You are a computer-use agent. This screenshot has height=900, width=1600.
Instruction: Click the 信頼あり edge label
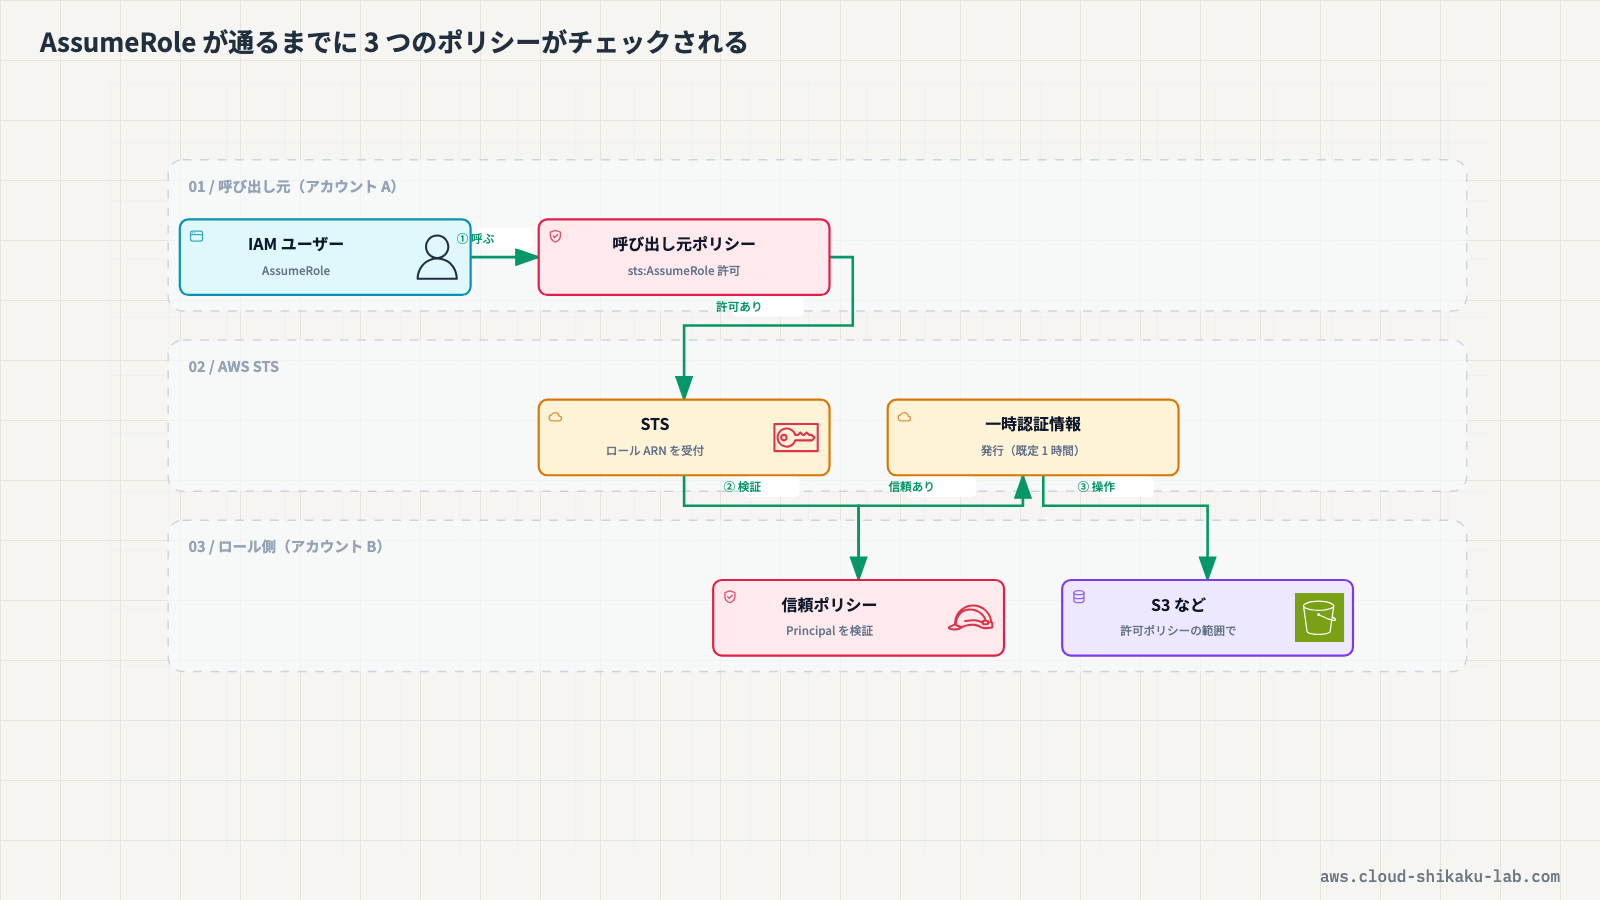911,487
